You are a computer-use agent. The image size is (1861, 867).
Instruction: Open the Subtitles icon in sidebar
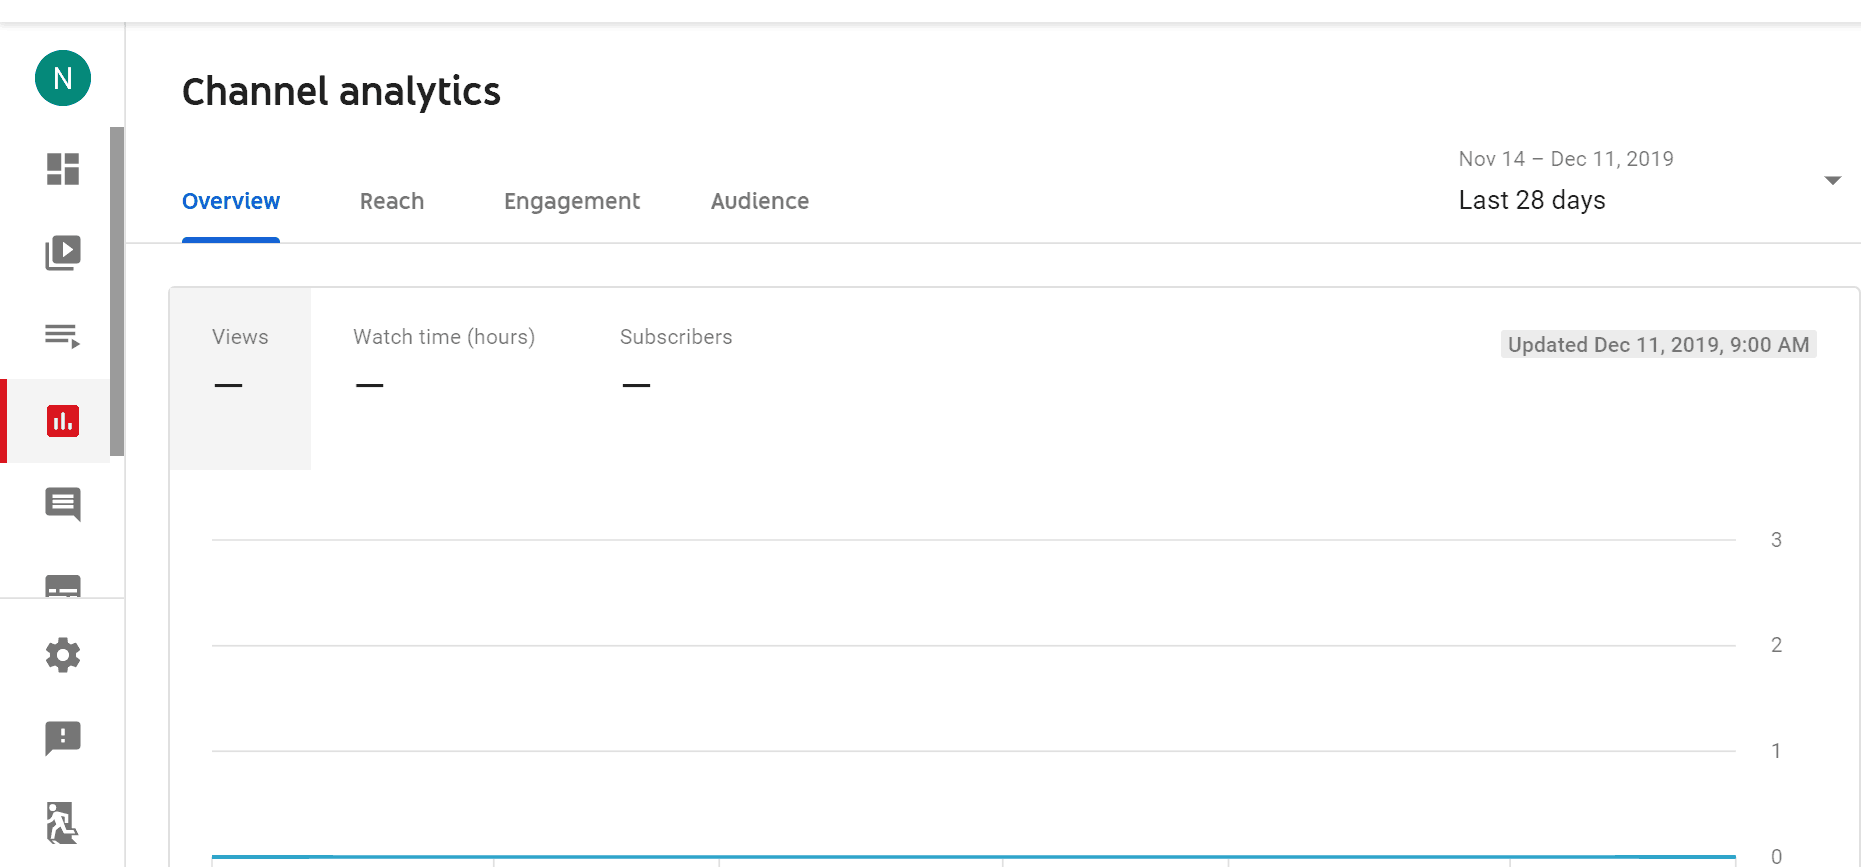pos(63,585)
